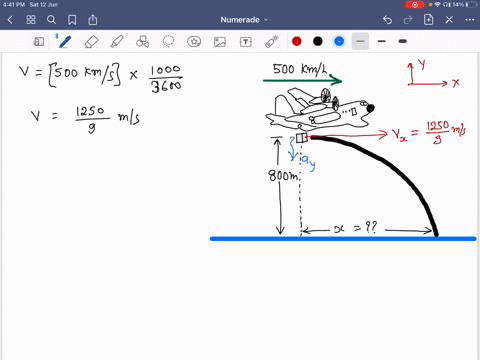Open the Numerade document title dropdown
480x360 pixels.
[244, 20]
